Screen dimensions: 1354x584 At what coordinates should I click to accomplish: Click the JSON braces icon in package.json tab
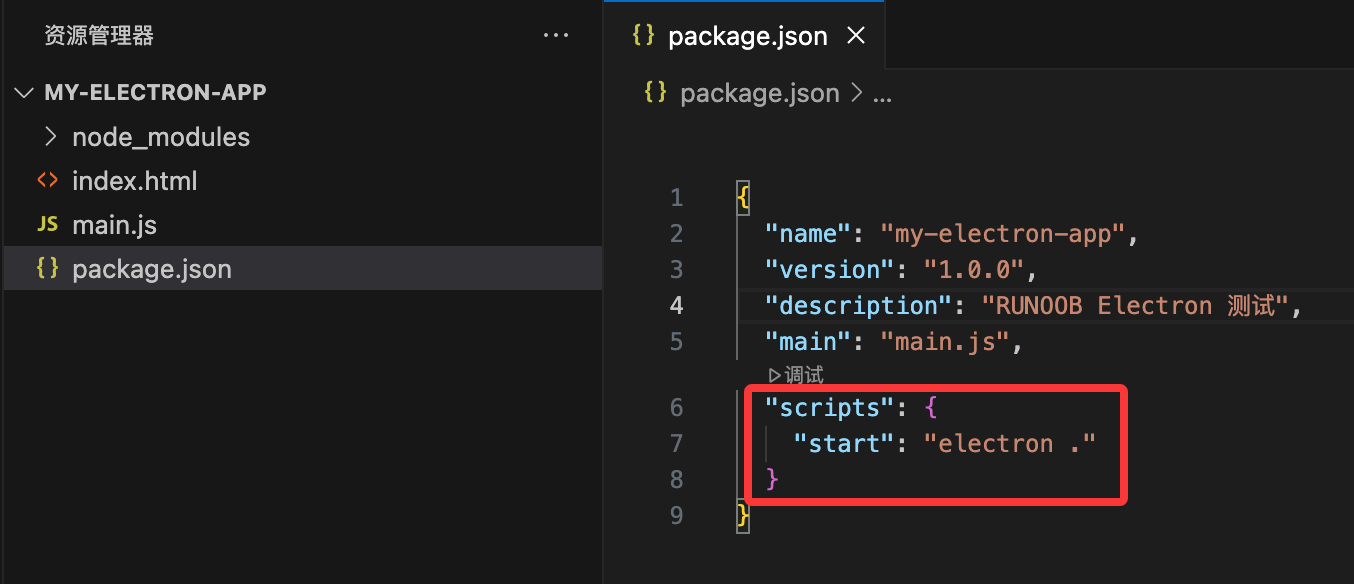pos(644,36)
